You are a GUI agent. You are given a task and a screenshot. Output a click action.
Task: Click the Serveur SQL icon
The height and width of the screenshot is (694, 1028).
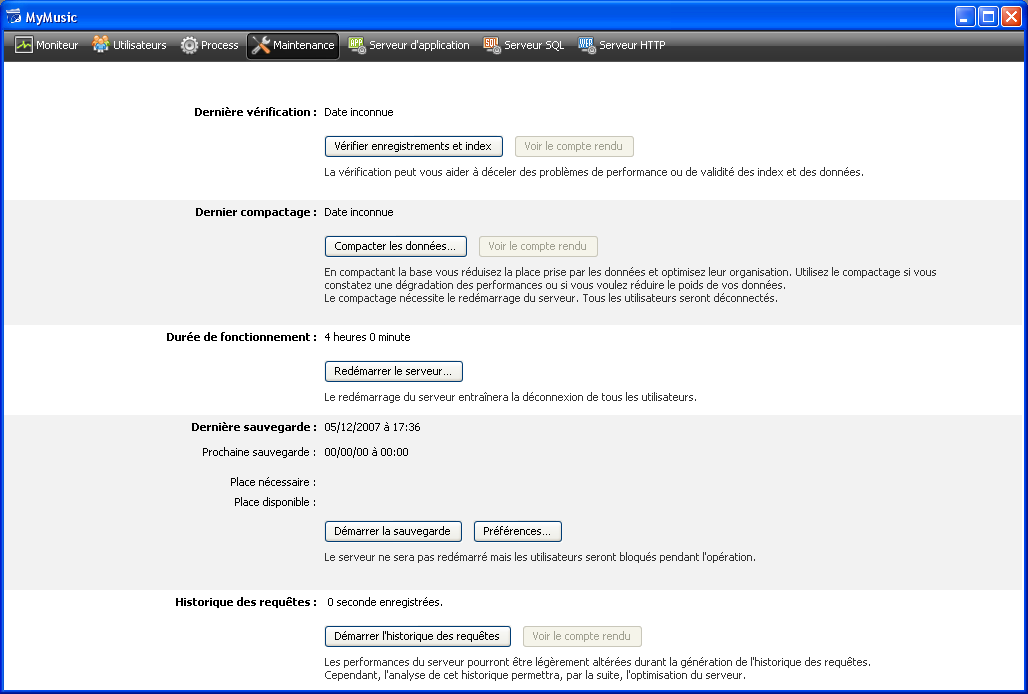[492, 45]
